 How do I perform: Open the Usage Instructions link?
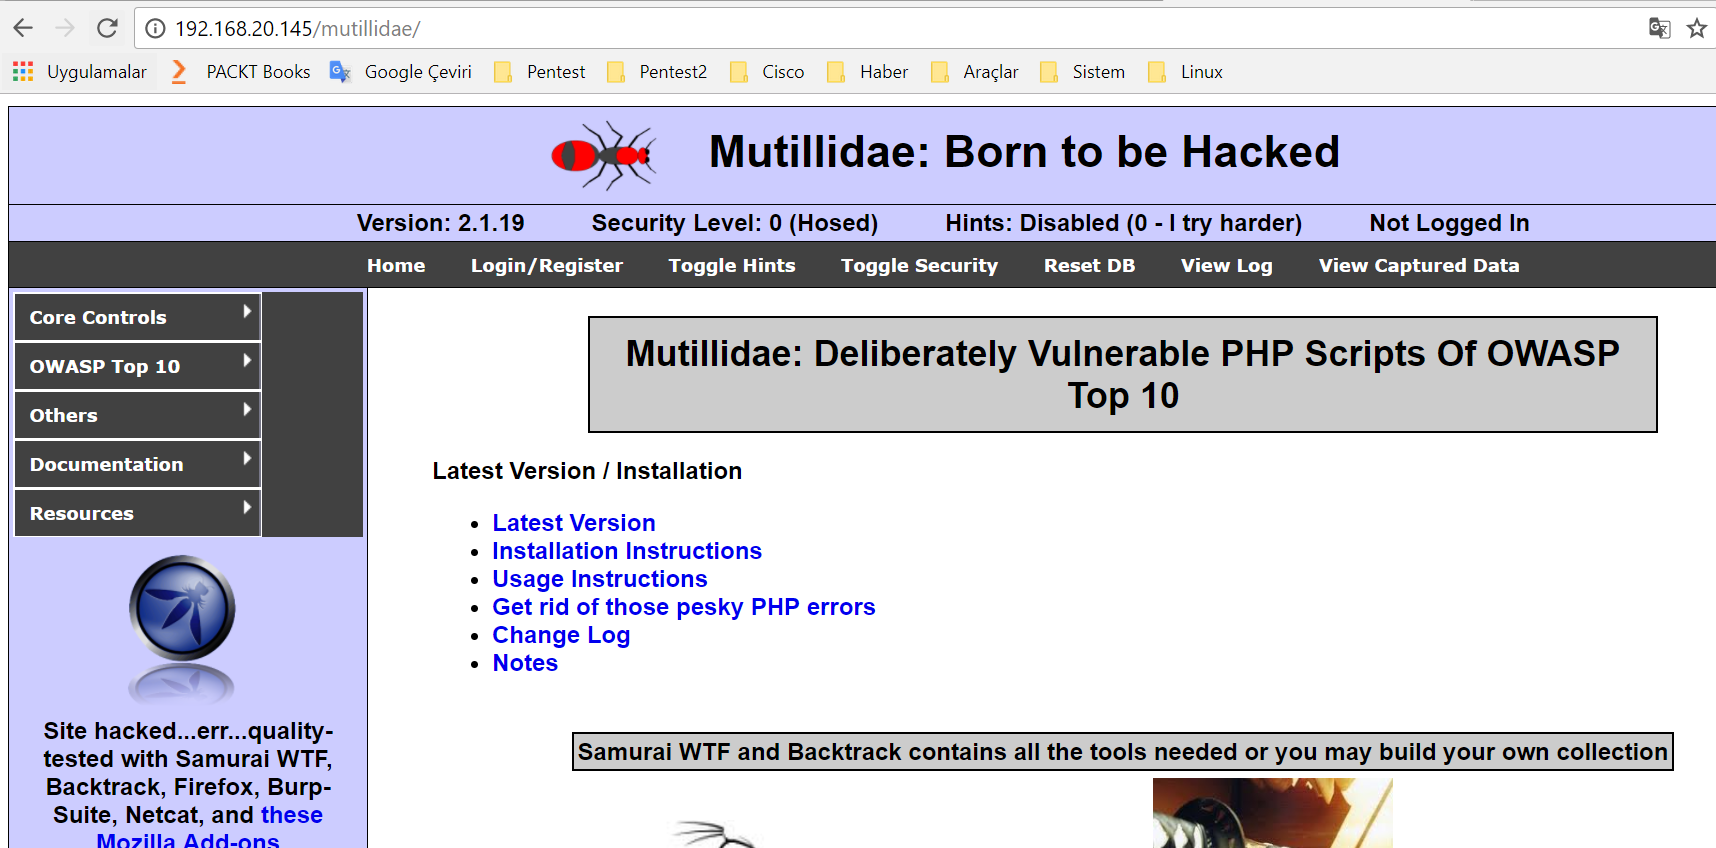(x=600, y=579)
